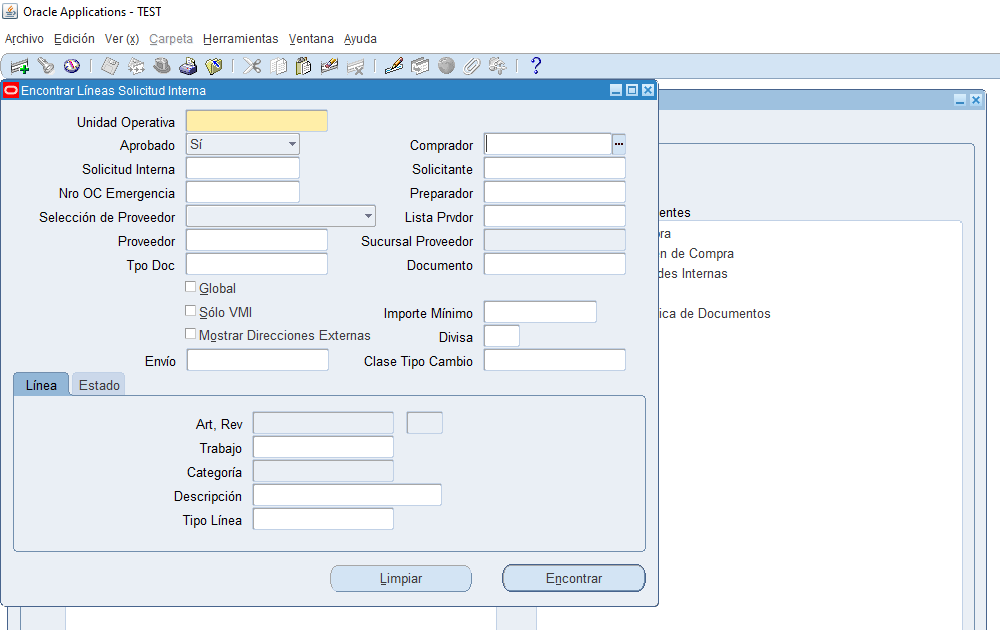This screenshot has height=630, width=1000.
Task: Click the Print icon in toolbar
Action: point(188,66)
